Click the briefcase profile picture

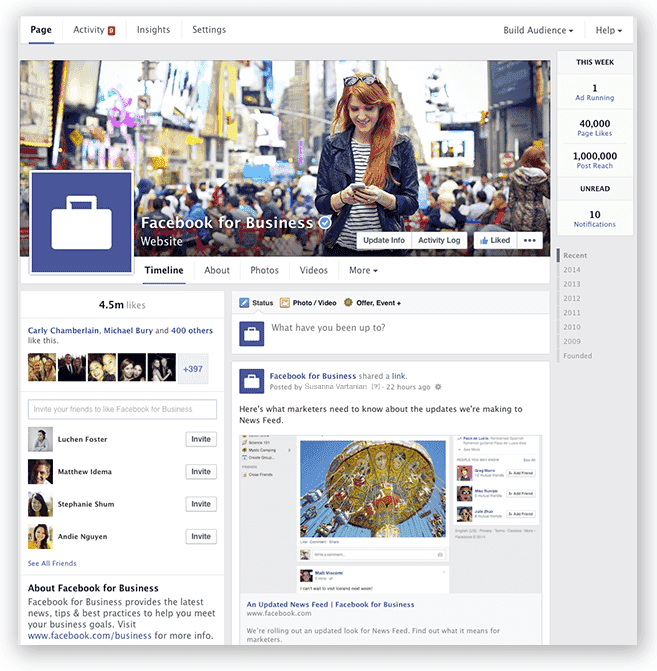pos(82,222)
